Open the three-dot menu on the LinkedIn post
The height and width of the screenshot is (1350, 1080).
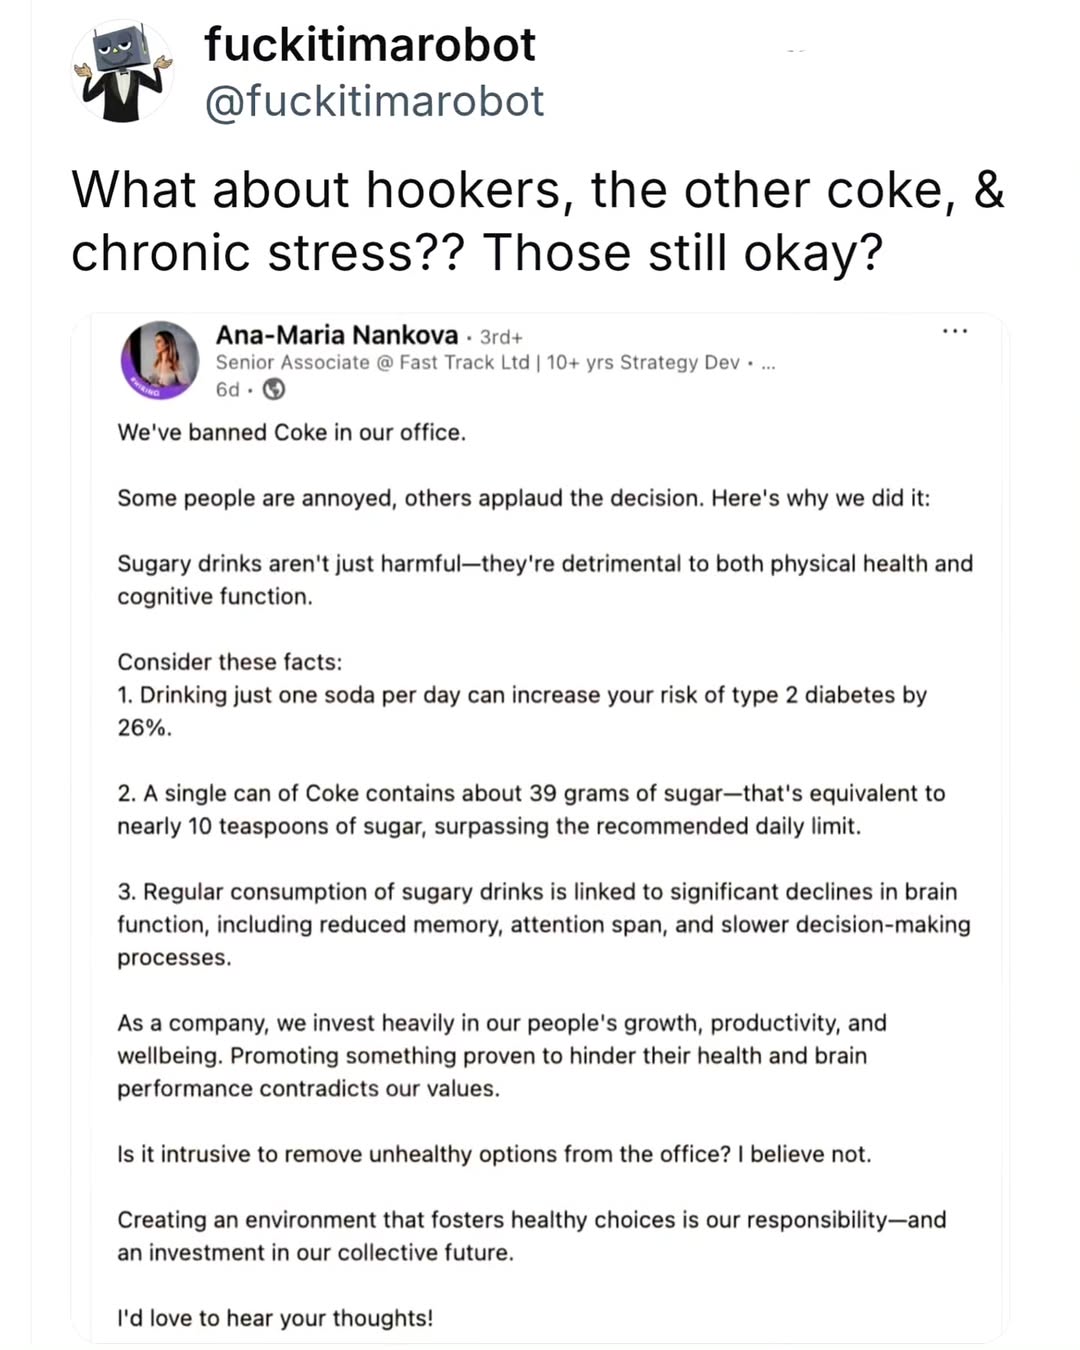coord(955,331)
